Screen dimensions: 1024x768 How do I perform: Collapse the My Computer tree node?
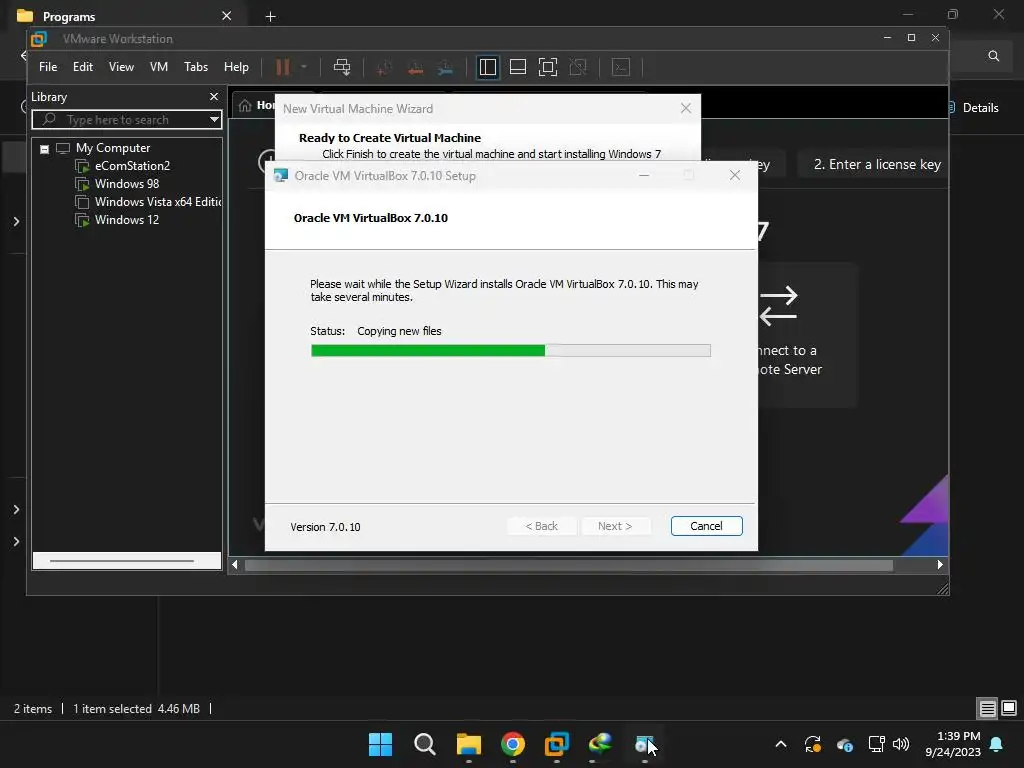(44, 149)
